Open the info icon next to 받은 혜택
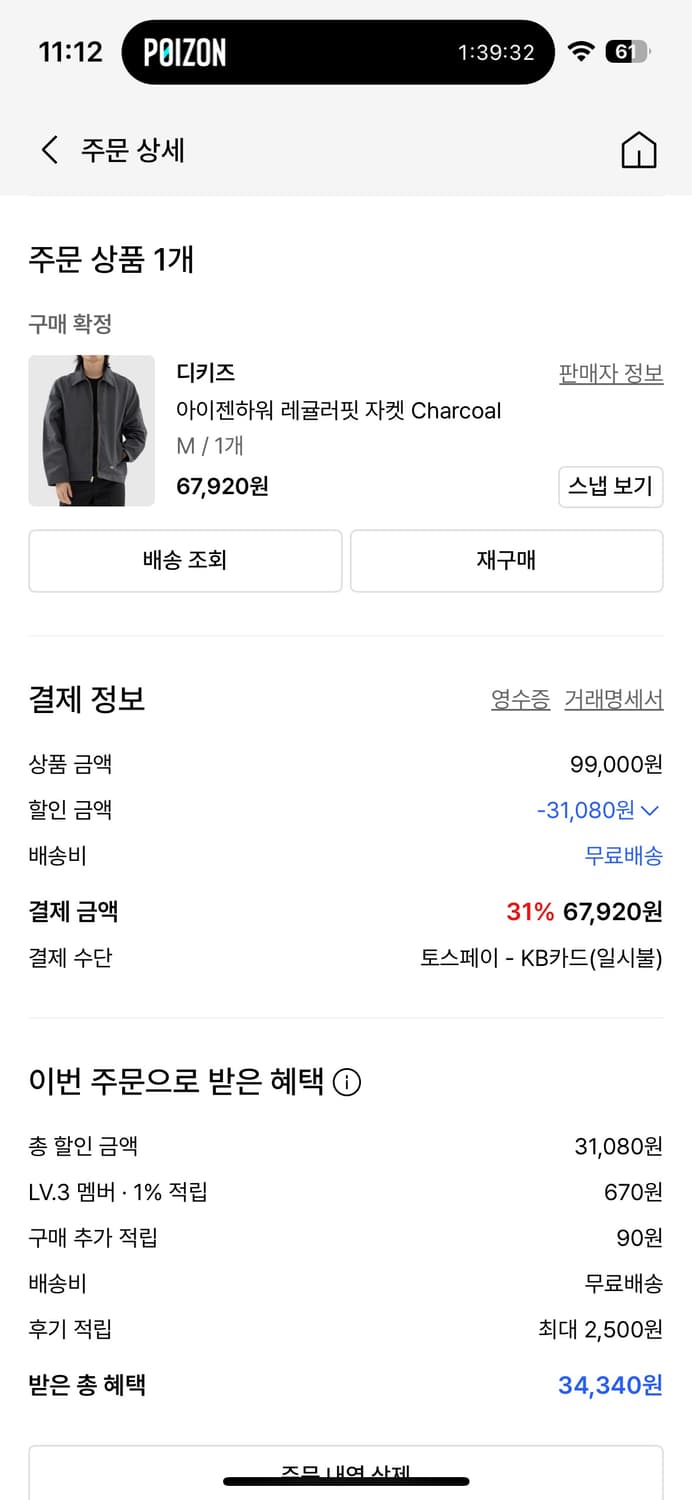692x1500 pixels. point(347,1082)
